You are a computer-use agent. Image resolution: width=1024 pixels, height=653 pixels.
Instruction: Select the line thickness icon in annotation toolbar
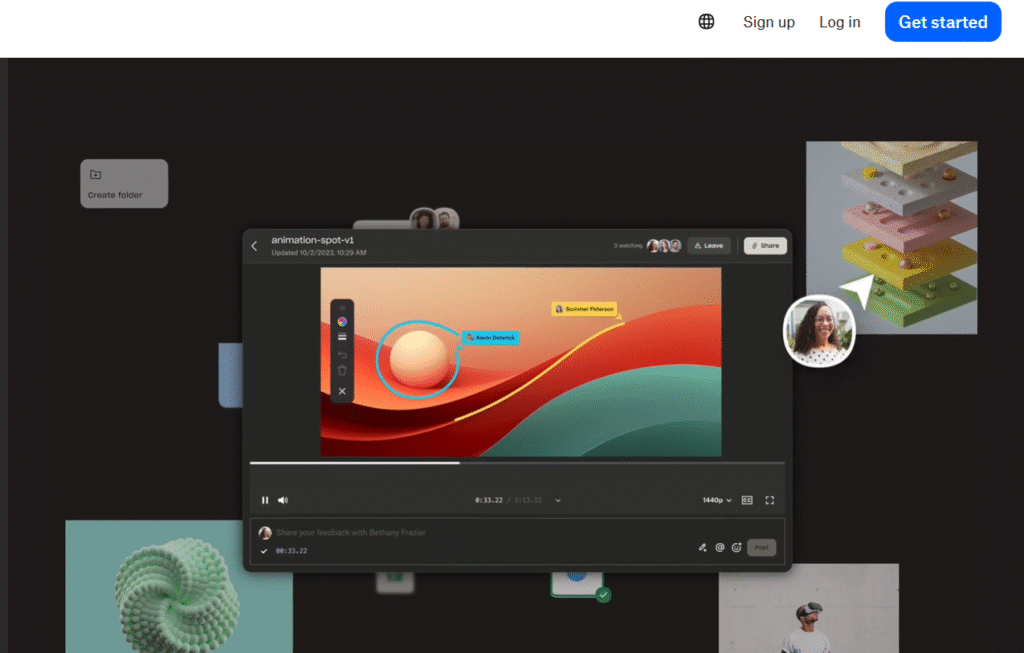[x=342, y=338]
